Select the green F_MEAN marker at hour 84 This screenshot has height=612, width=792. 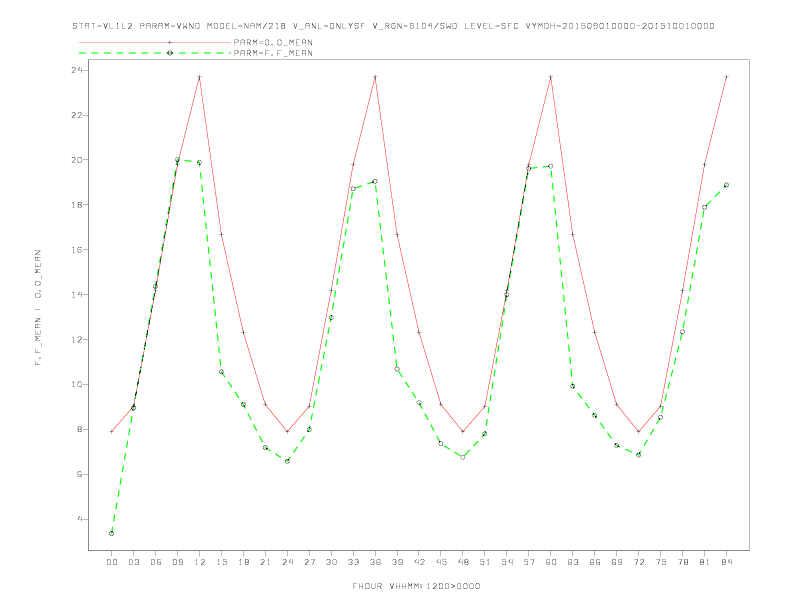tap(726, 185)
